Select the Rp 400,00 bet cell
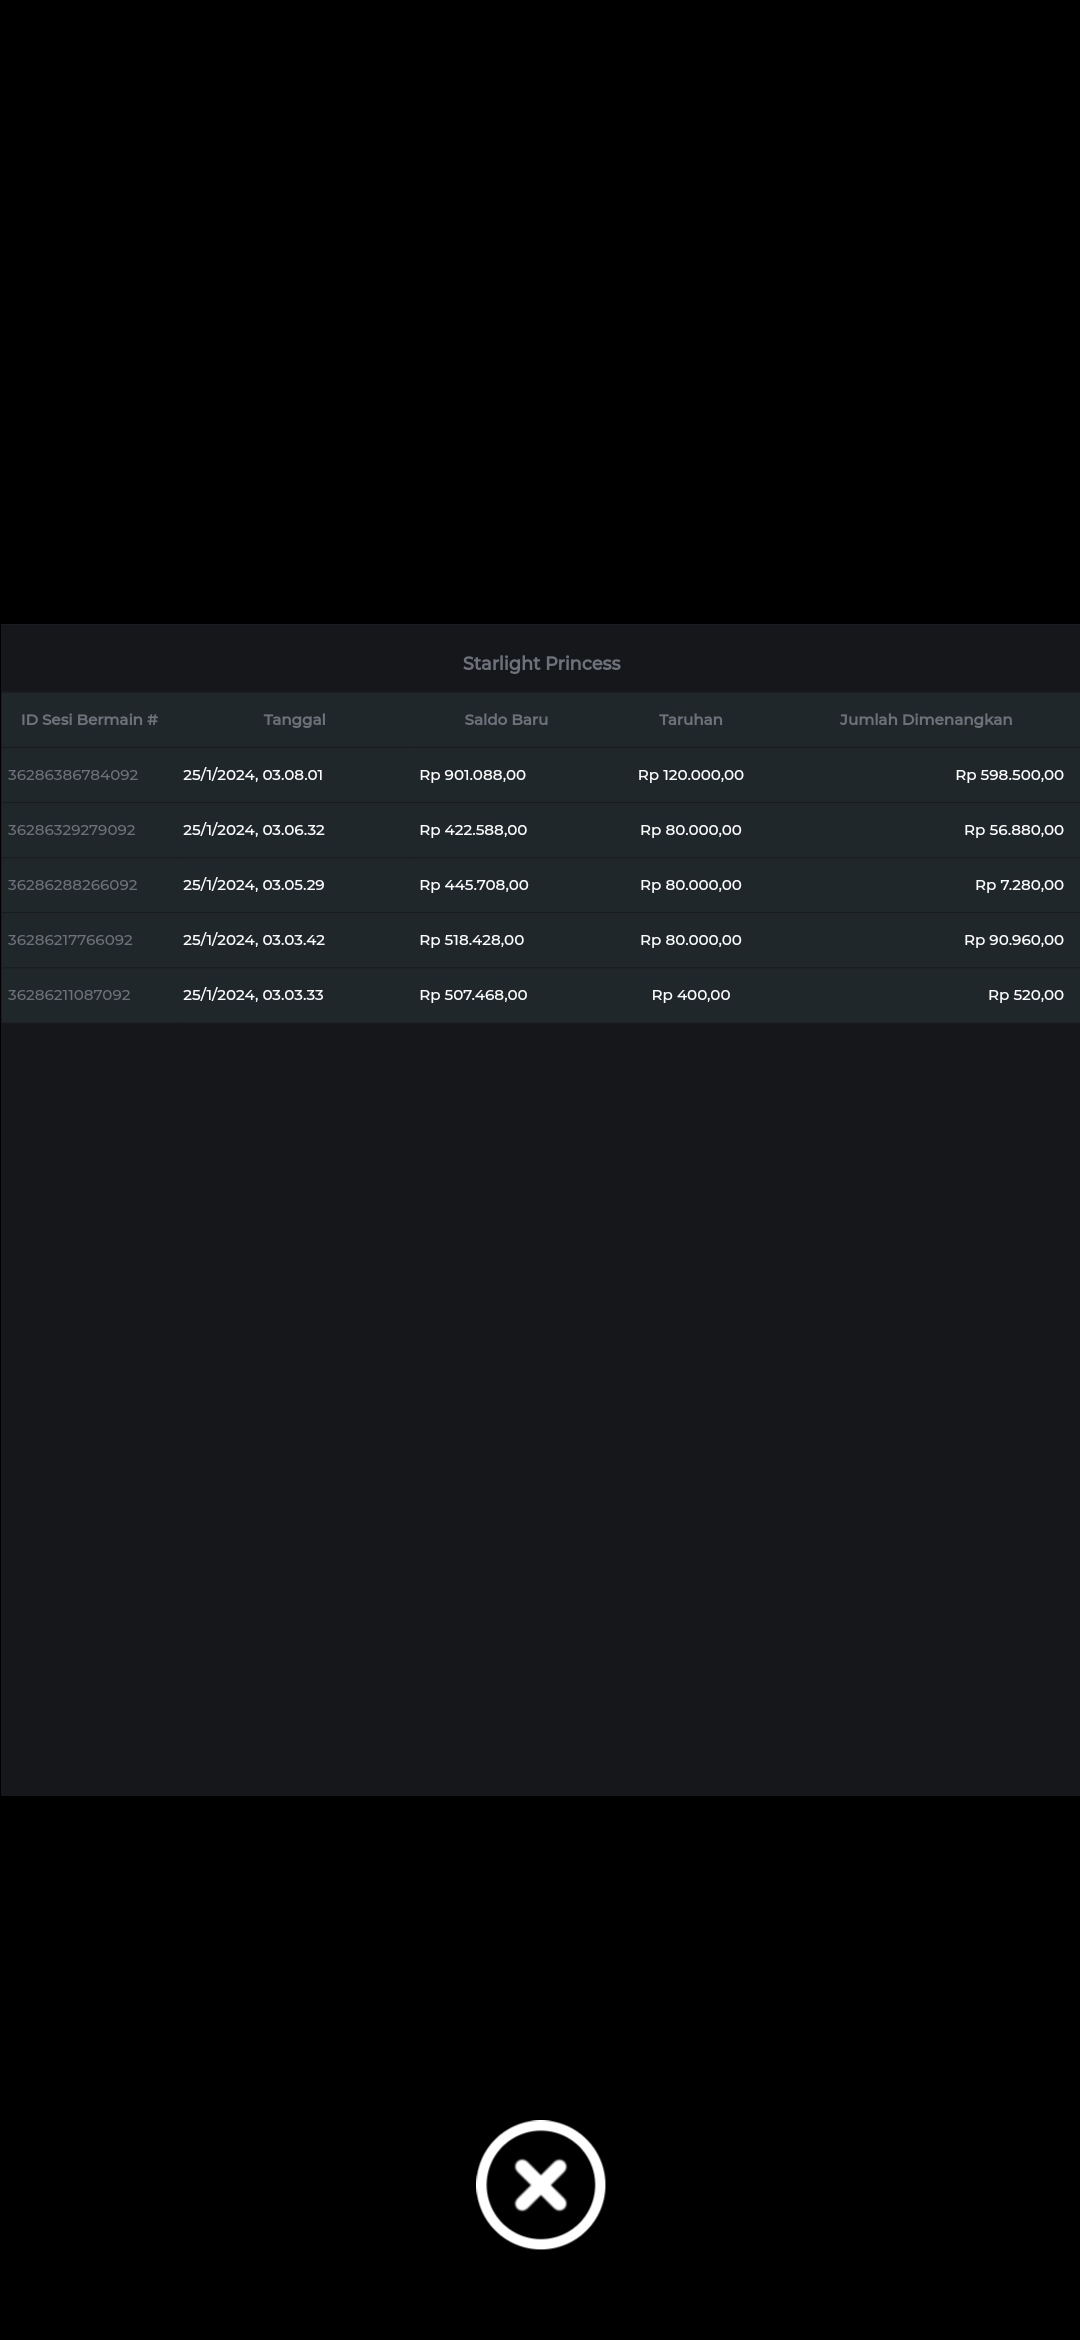The image size is (1080, 2340). (690, 995)
